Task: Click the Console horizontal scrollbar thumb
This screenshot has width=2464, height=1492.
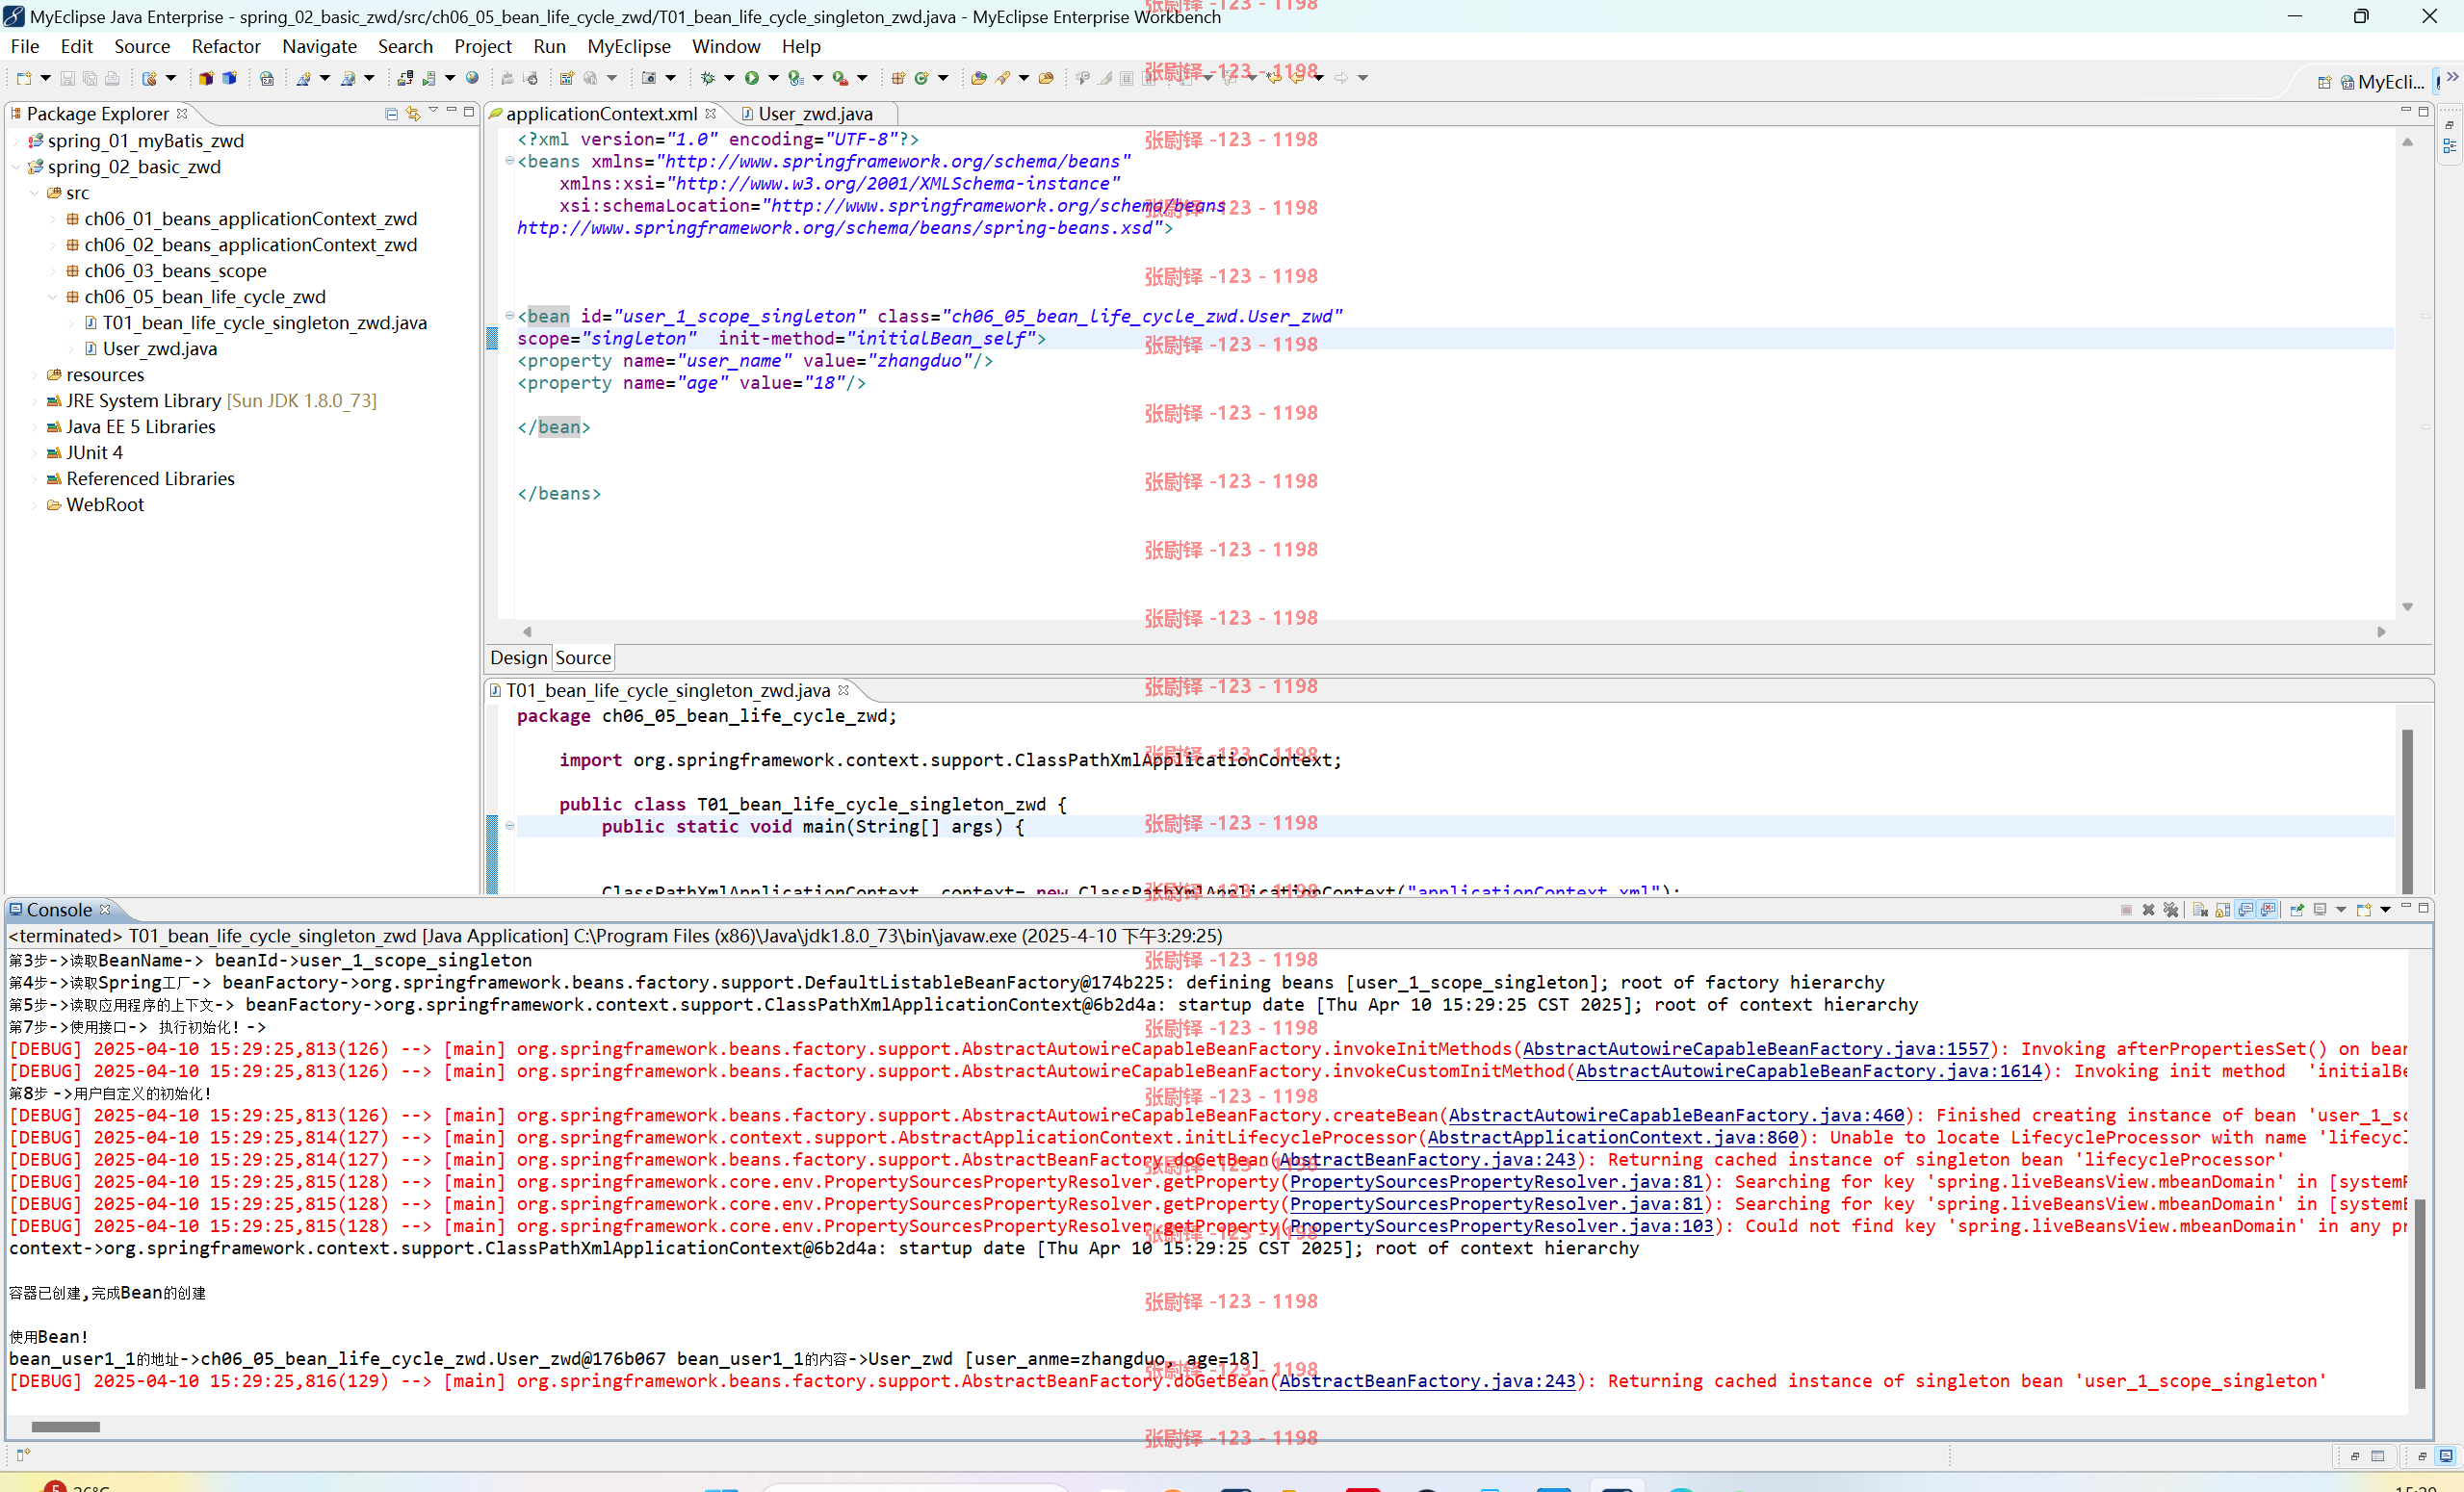Action: (65, 1427)
